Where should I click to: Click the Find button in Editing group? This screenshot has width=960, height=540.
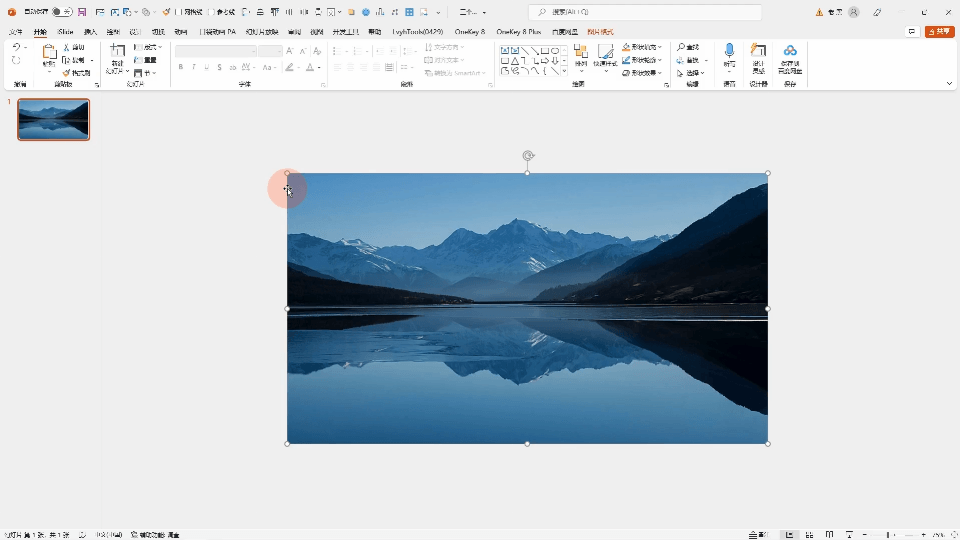click(687, 47)
